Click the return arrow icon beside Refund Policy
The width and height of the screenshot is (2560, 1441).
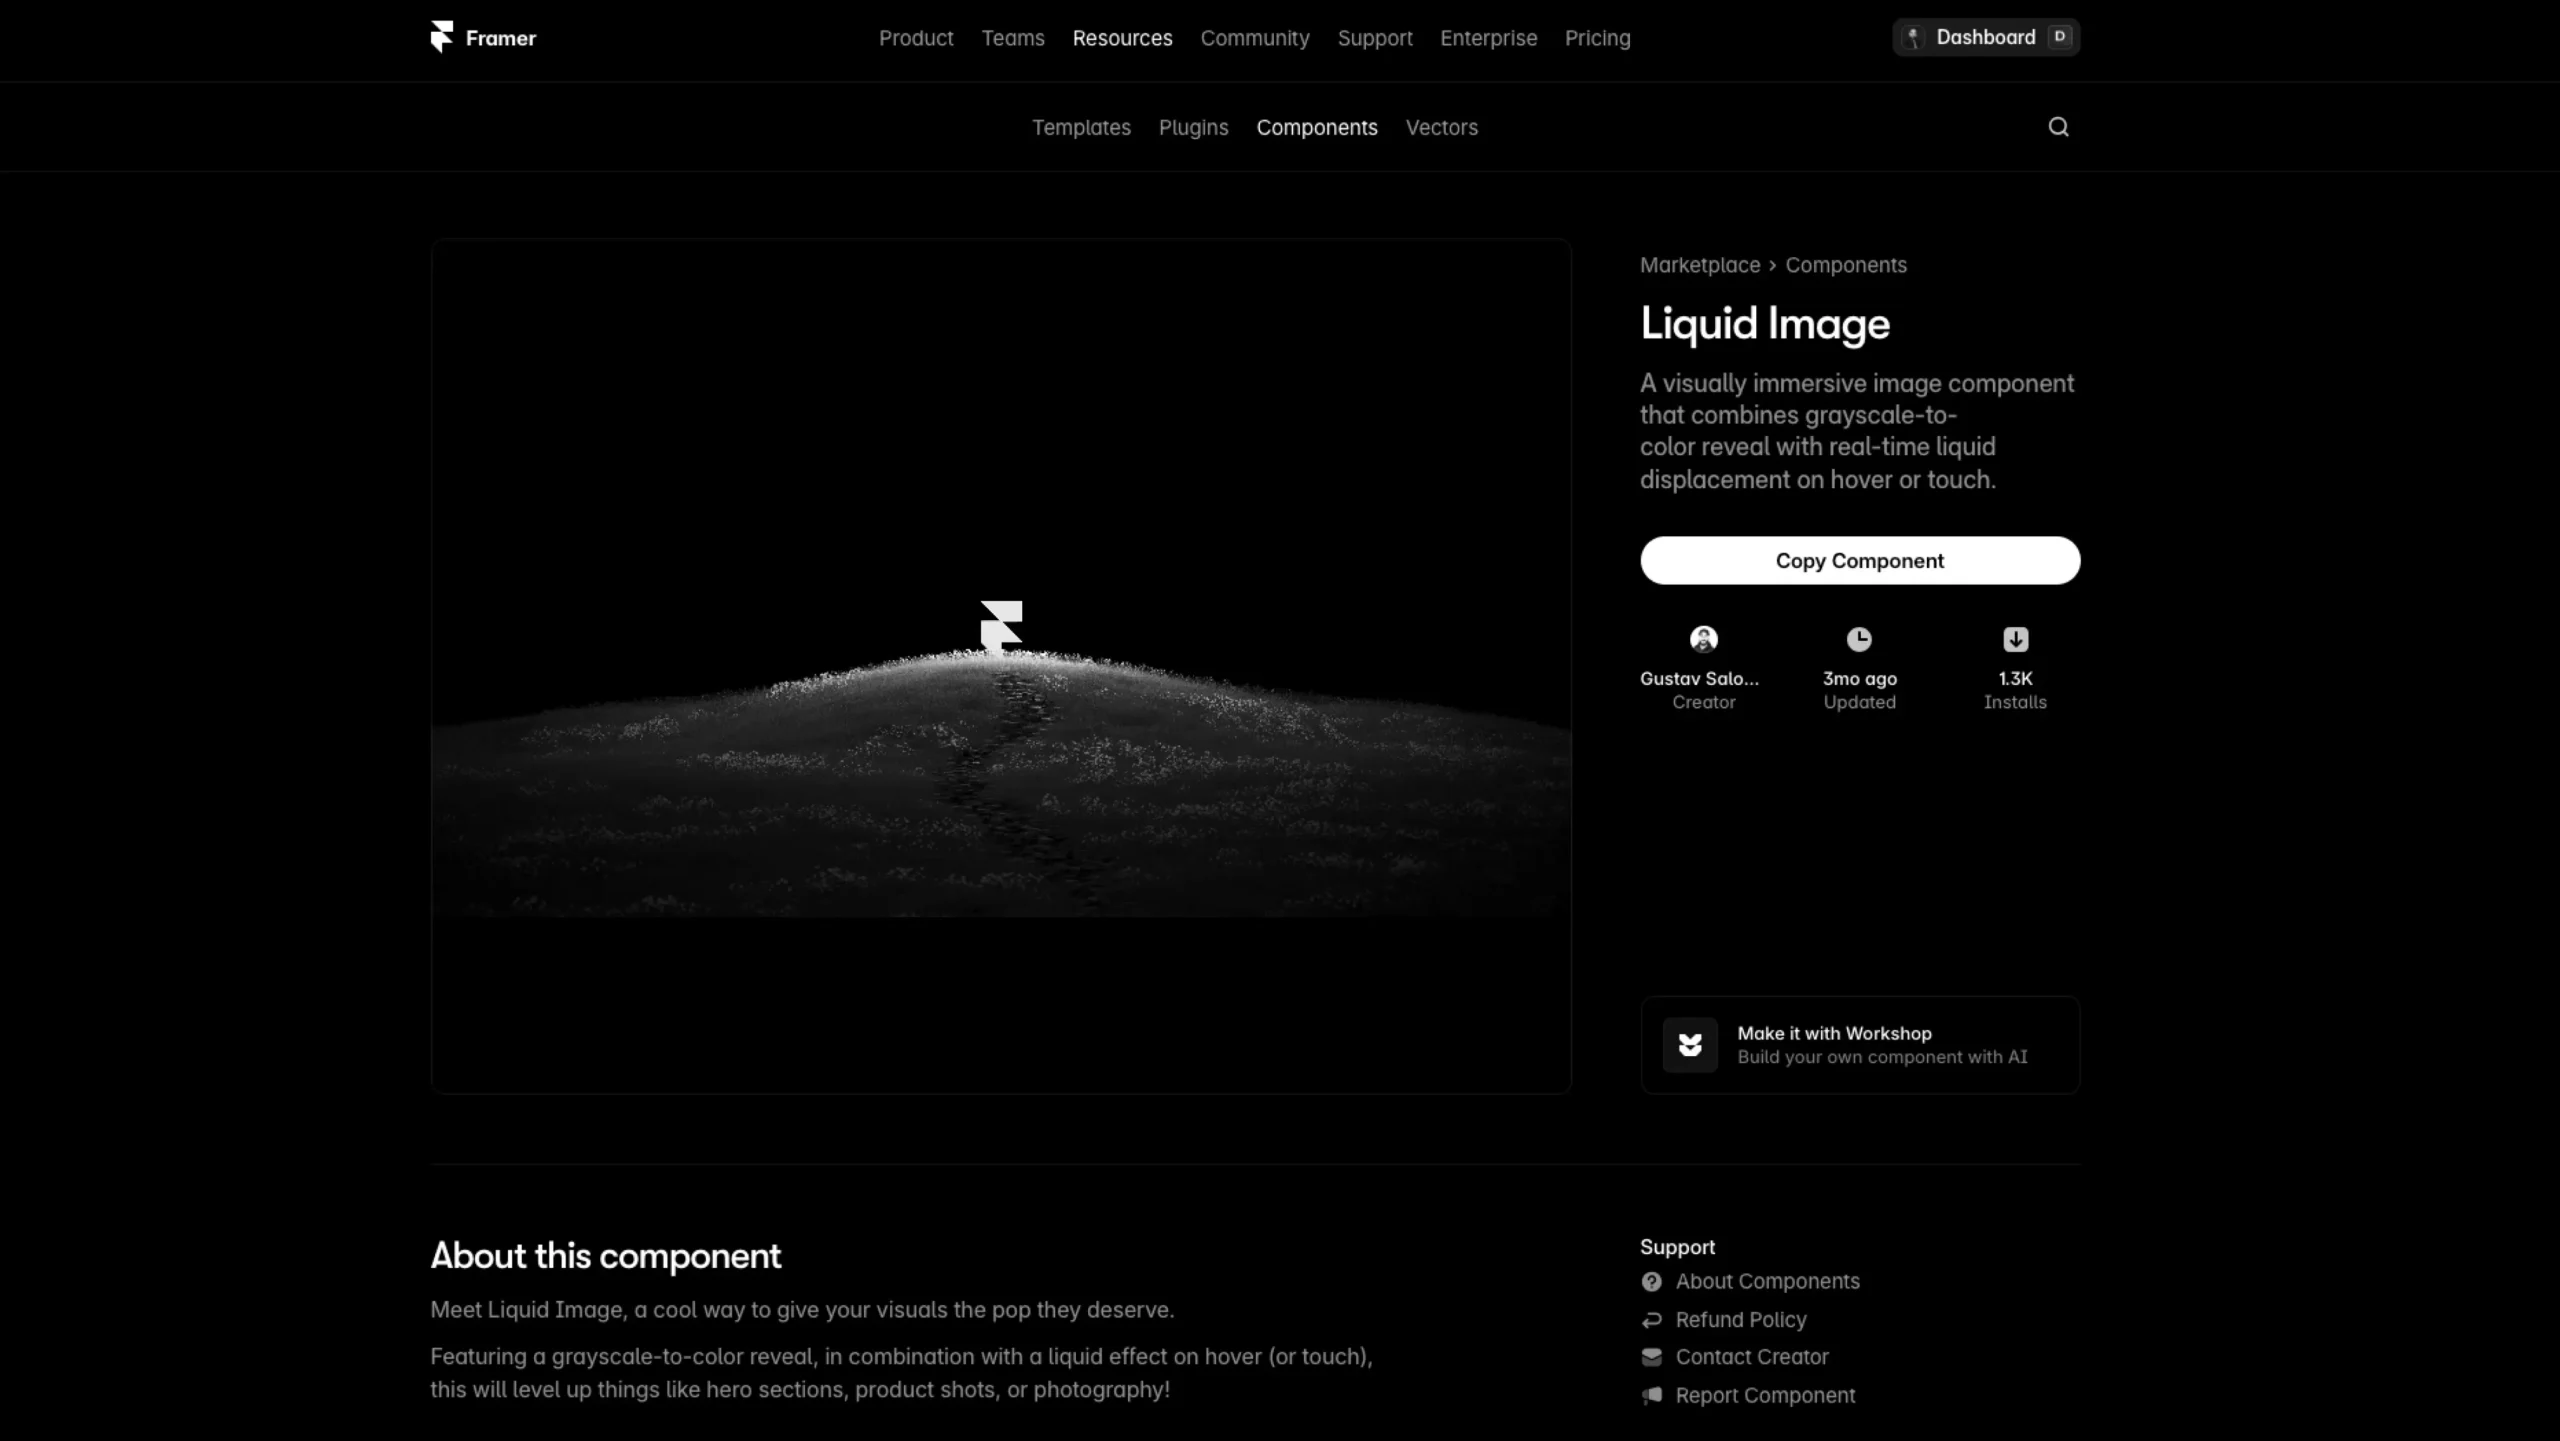click(x=1651, y=1319)
